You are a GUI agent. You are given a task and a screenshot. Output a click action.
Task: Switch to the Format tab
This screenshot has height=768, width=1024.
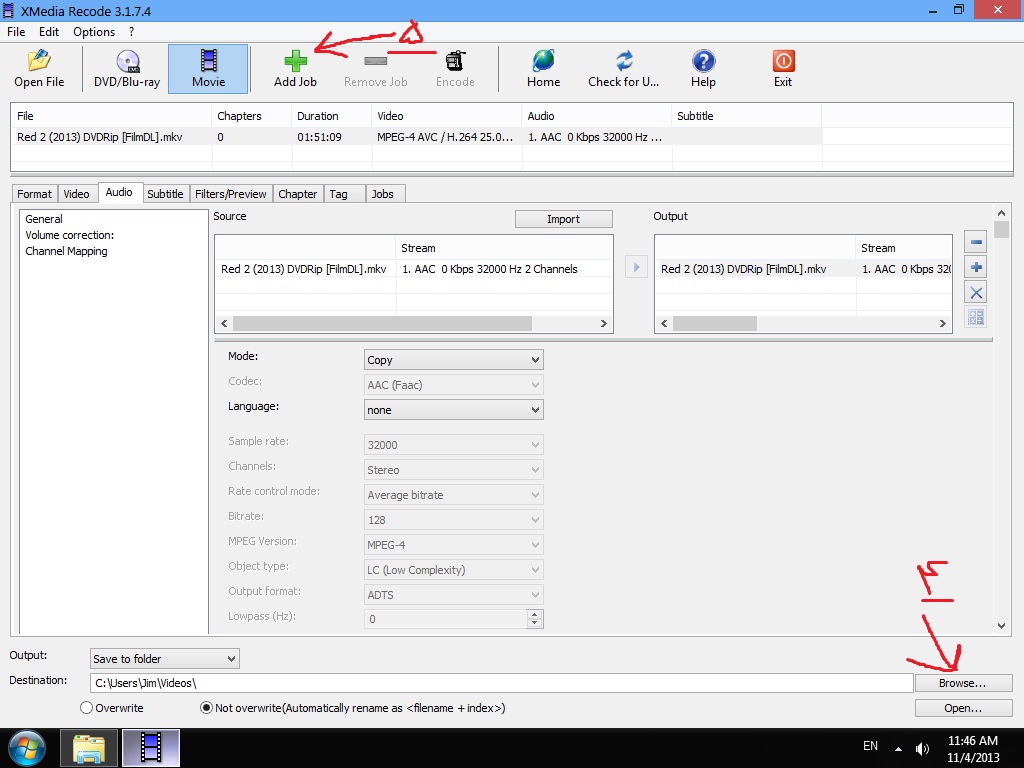coord(34,194)
